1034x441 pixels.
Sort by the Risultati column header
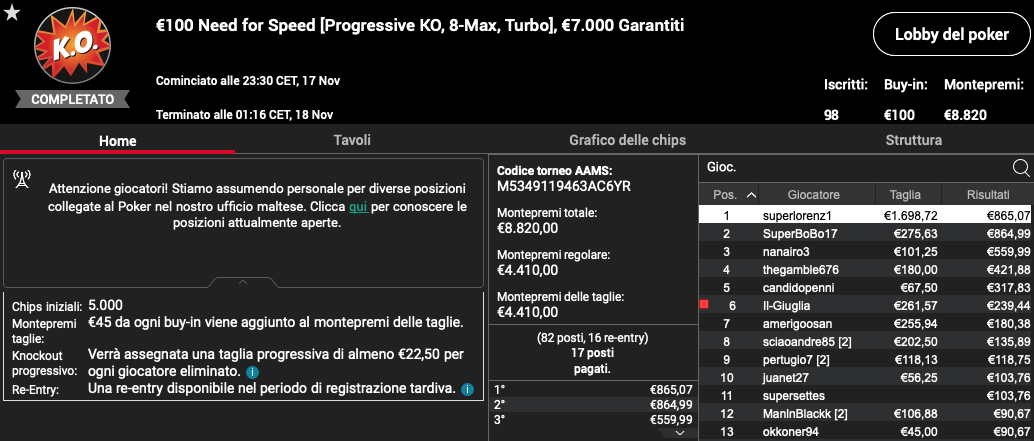pos(987,195)
